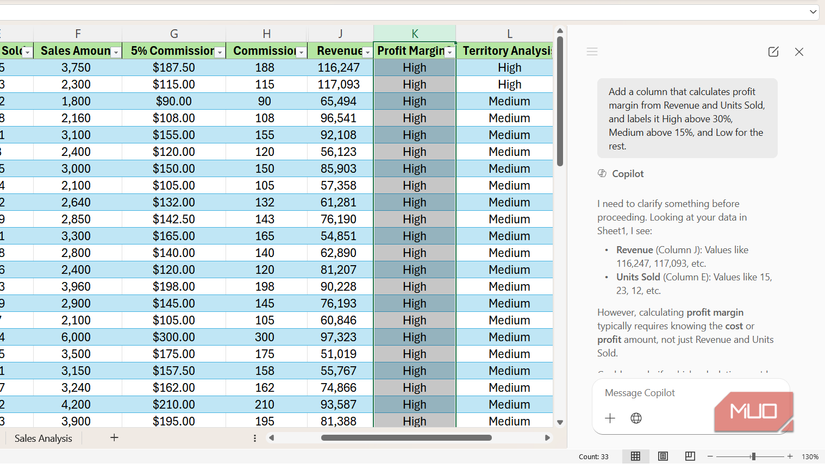Viewport: 825px width, 464px height.
Task: Click the Revenue cell 81,388
Action: [340, 421]
